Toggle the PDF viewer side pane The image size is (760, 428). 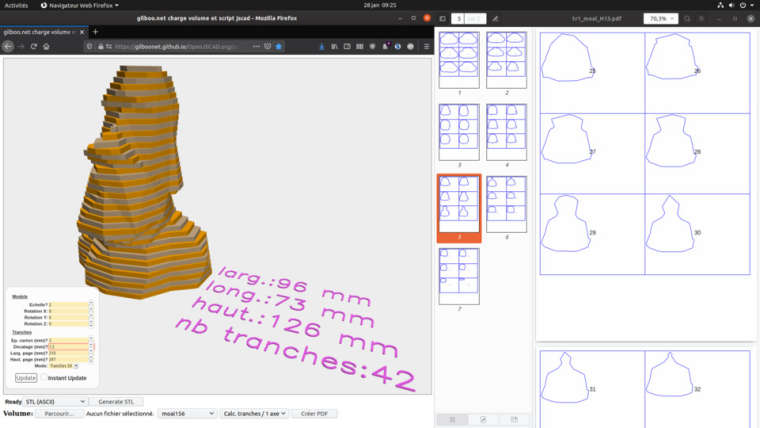[x=443, y=18]
